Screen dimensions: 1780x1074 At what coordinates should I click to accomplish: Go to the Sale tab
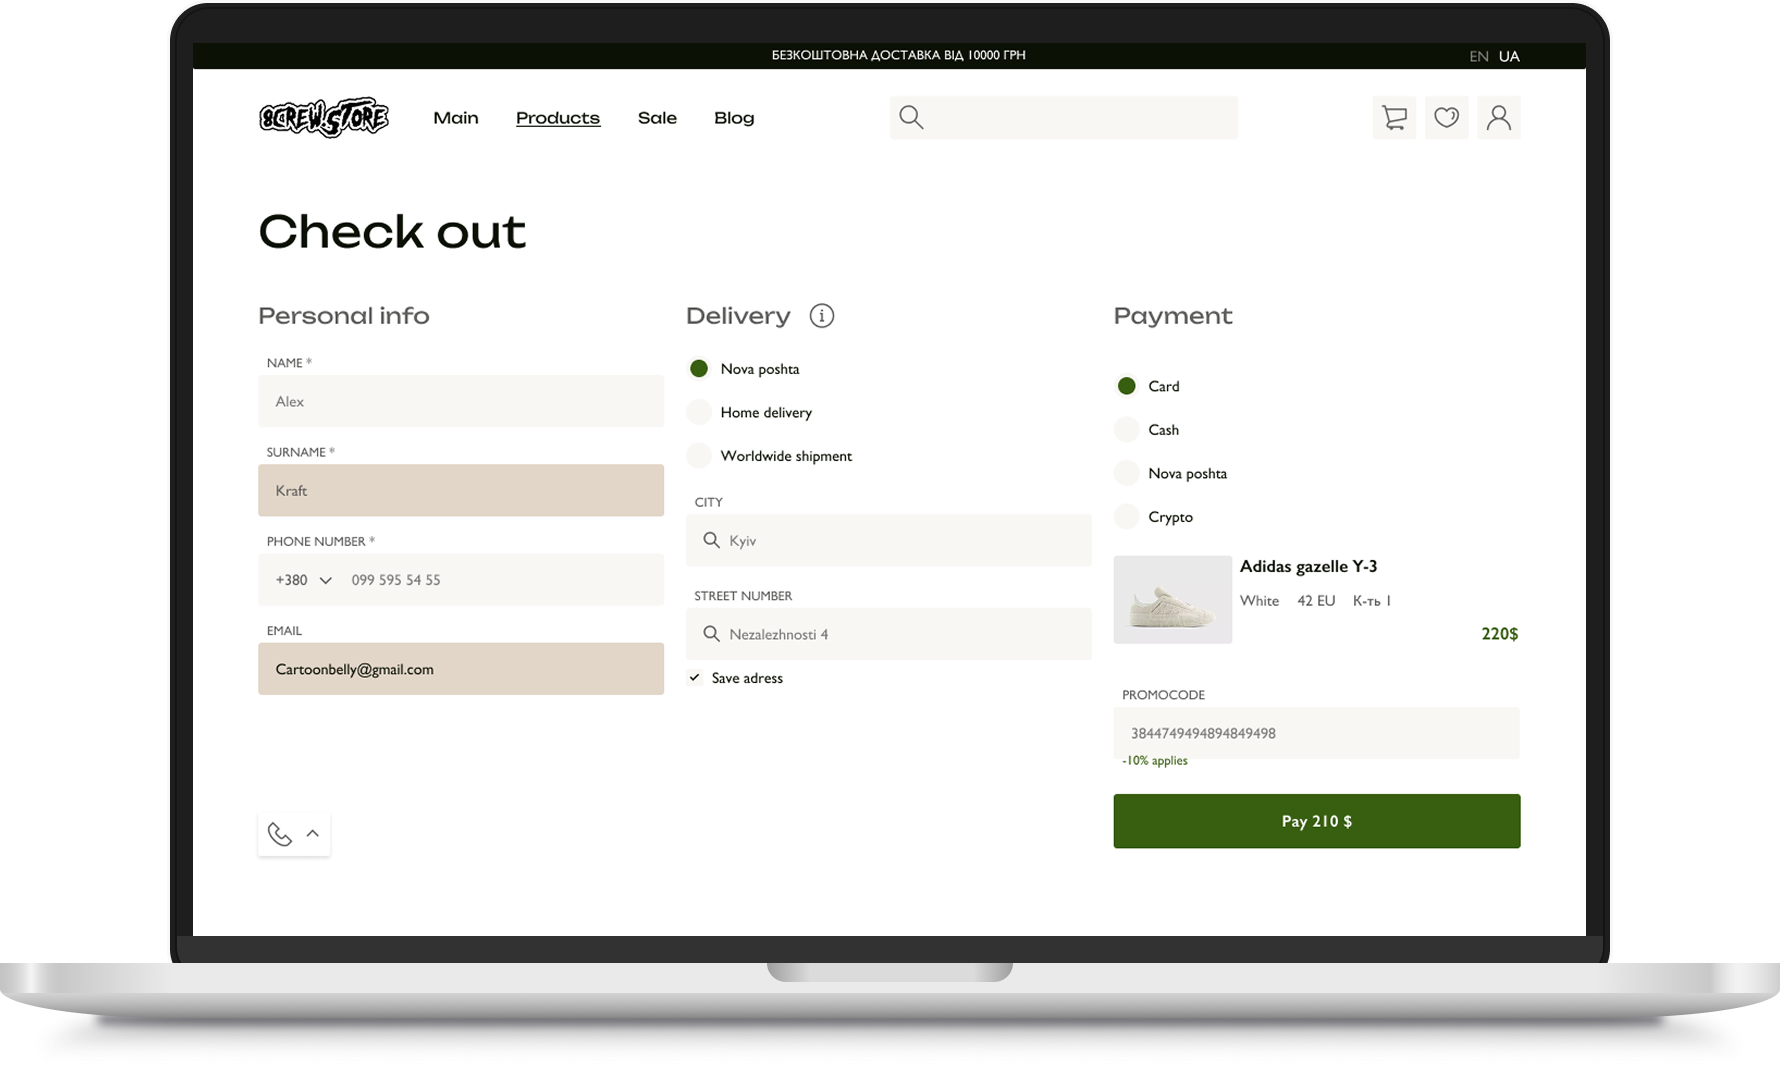click(657, 117)
